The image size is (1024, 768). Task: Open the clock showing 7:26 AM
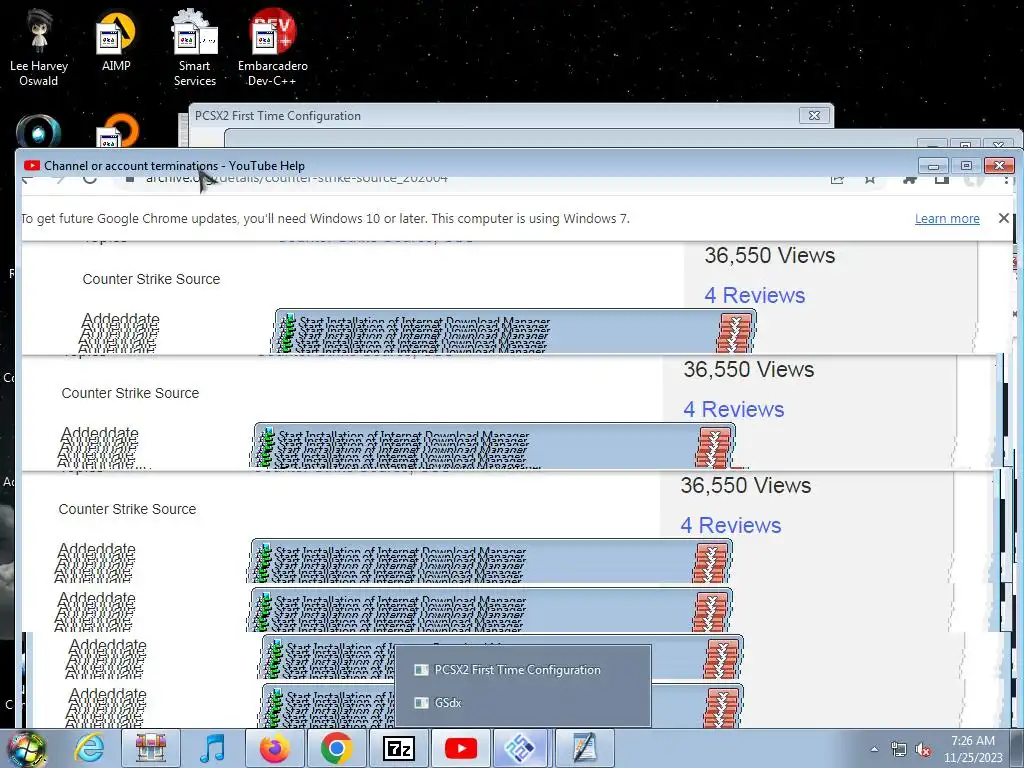(x=973, y=749)
